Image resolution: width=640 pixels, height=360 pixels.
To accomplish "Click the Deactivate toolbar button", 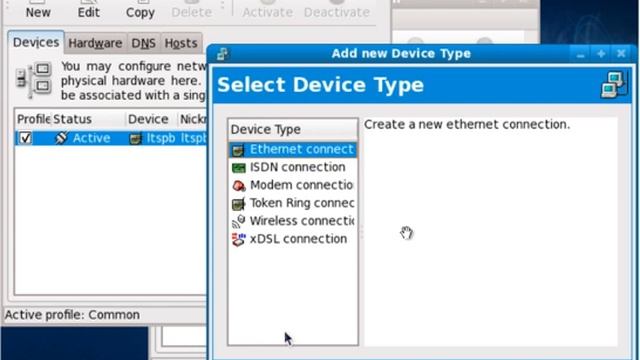I will pos(337,10).
